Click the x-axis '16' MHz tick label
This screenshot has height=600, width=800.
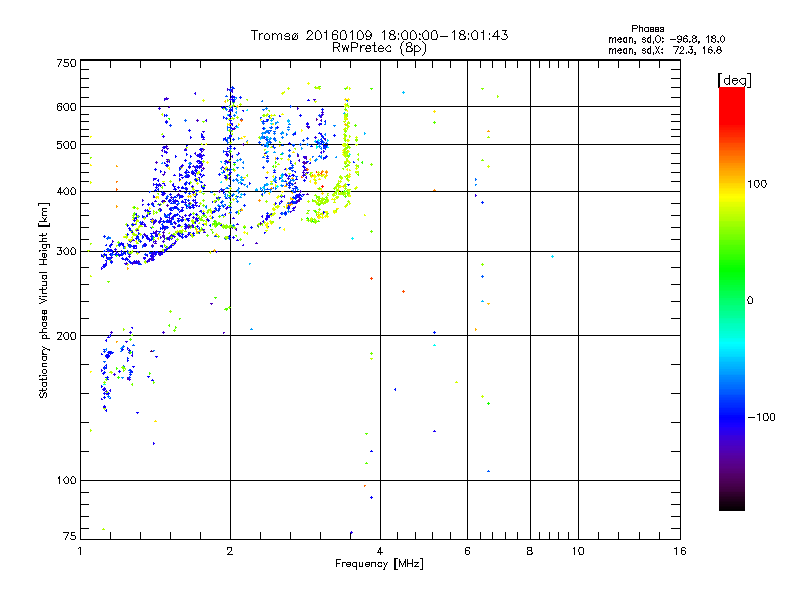(680, 551)
